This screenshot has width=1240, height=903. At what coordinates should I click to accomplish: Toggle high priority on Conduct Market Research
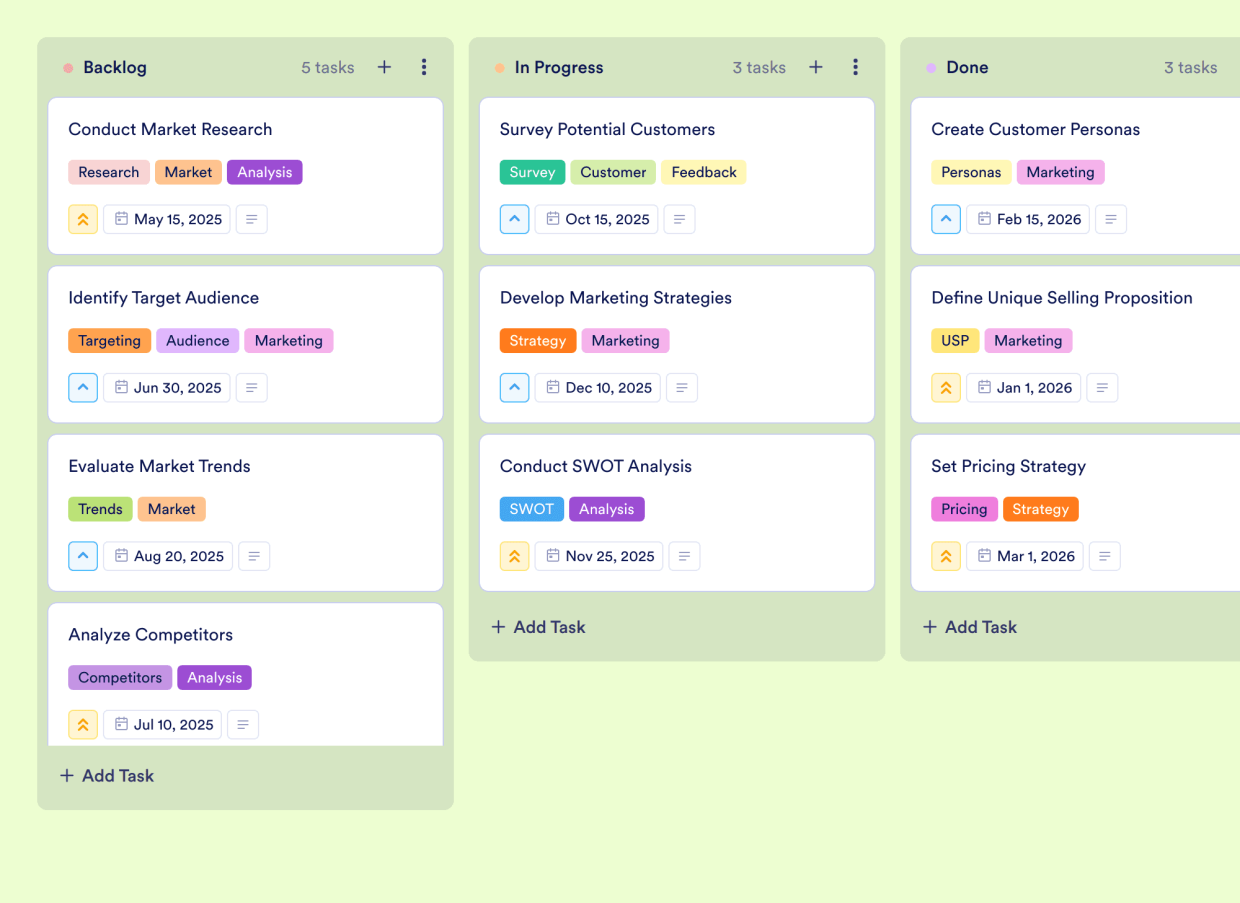point(83,219)
